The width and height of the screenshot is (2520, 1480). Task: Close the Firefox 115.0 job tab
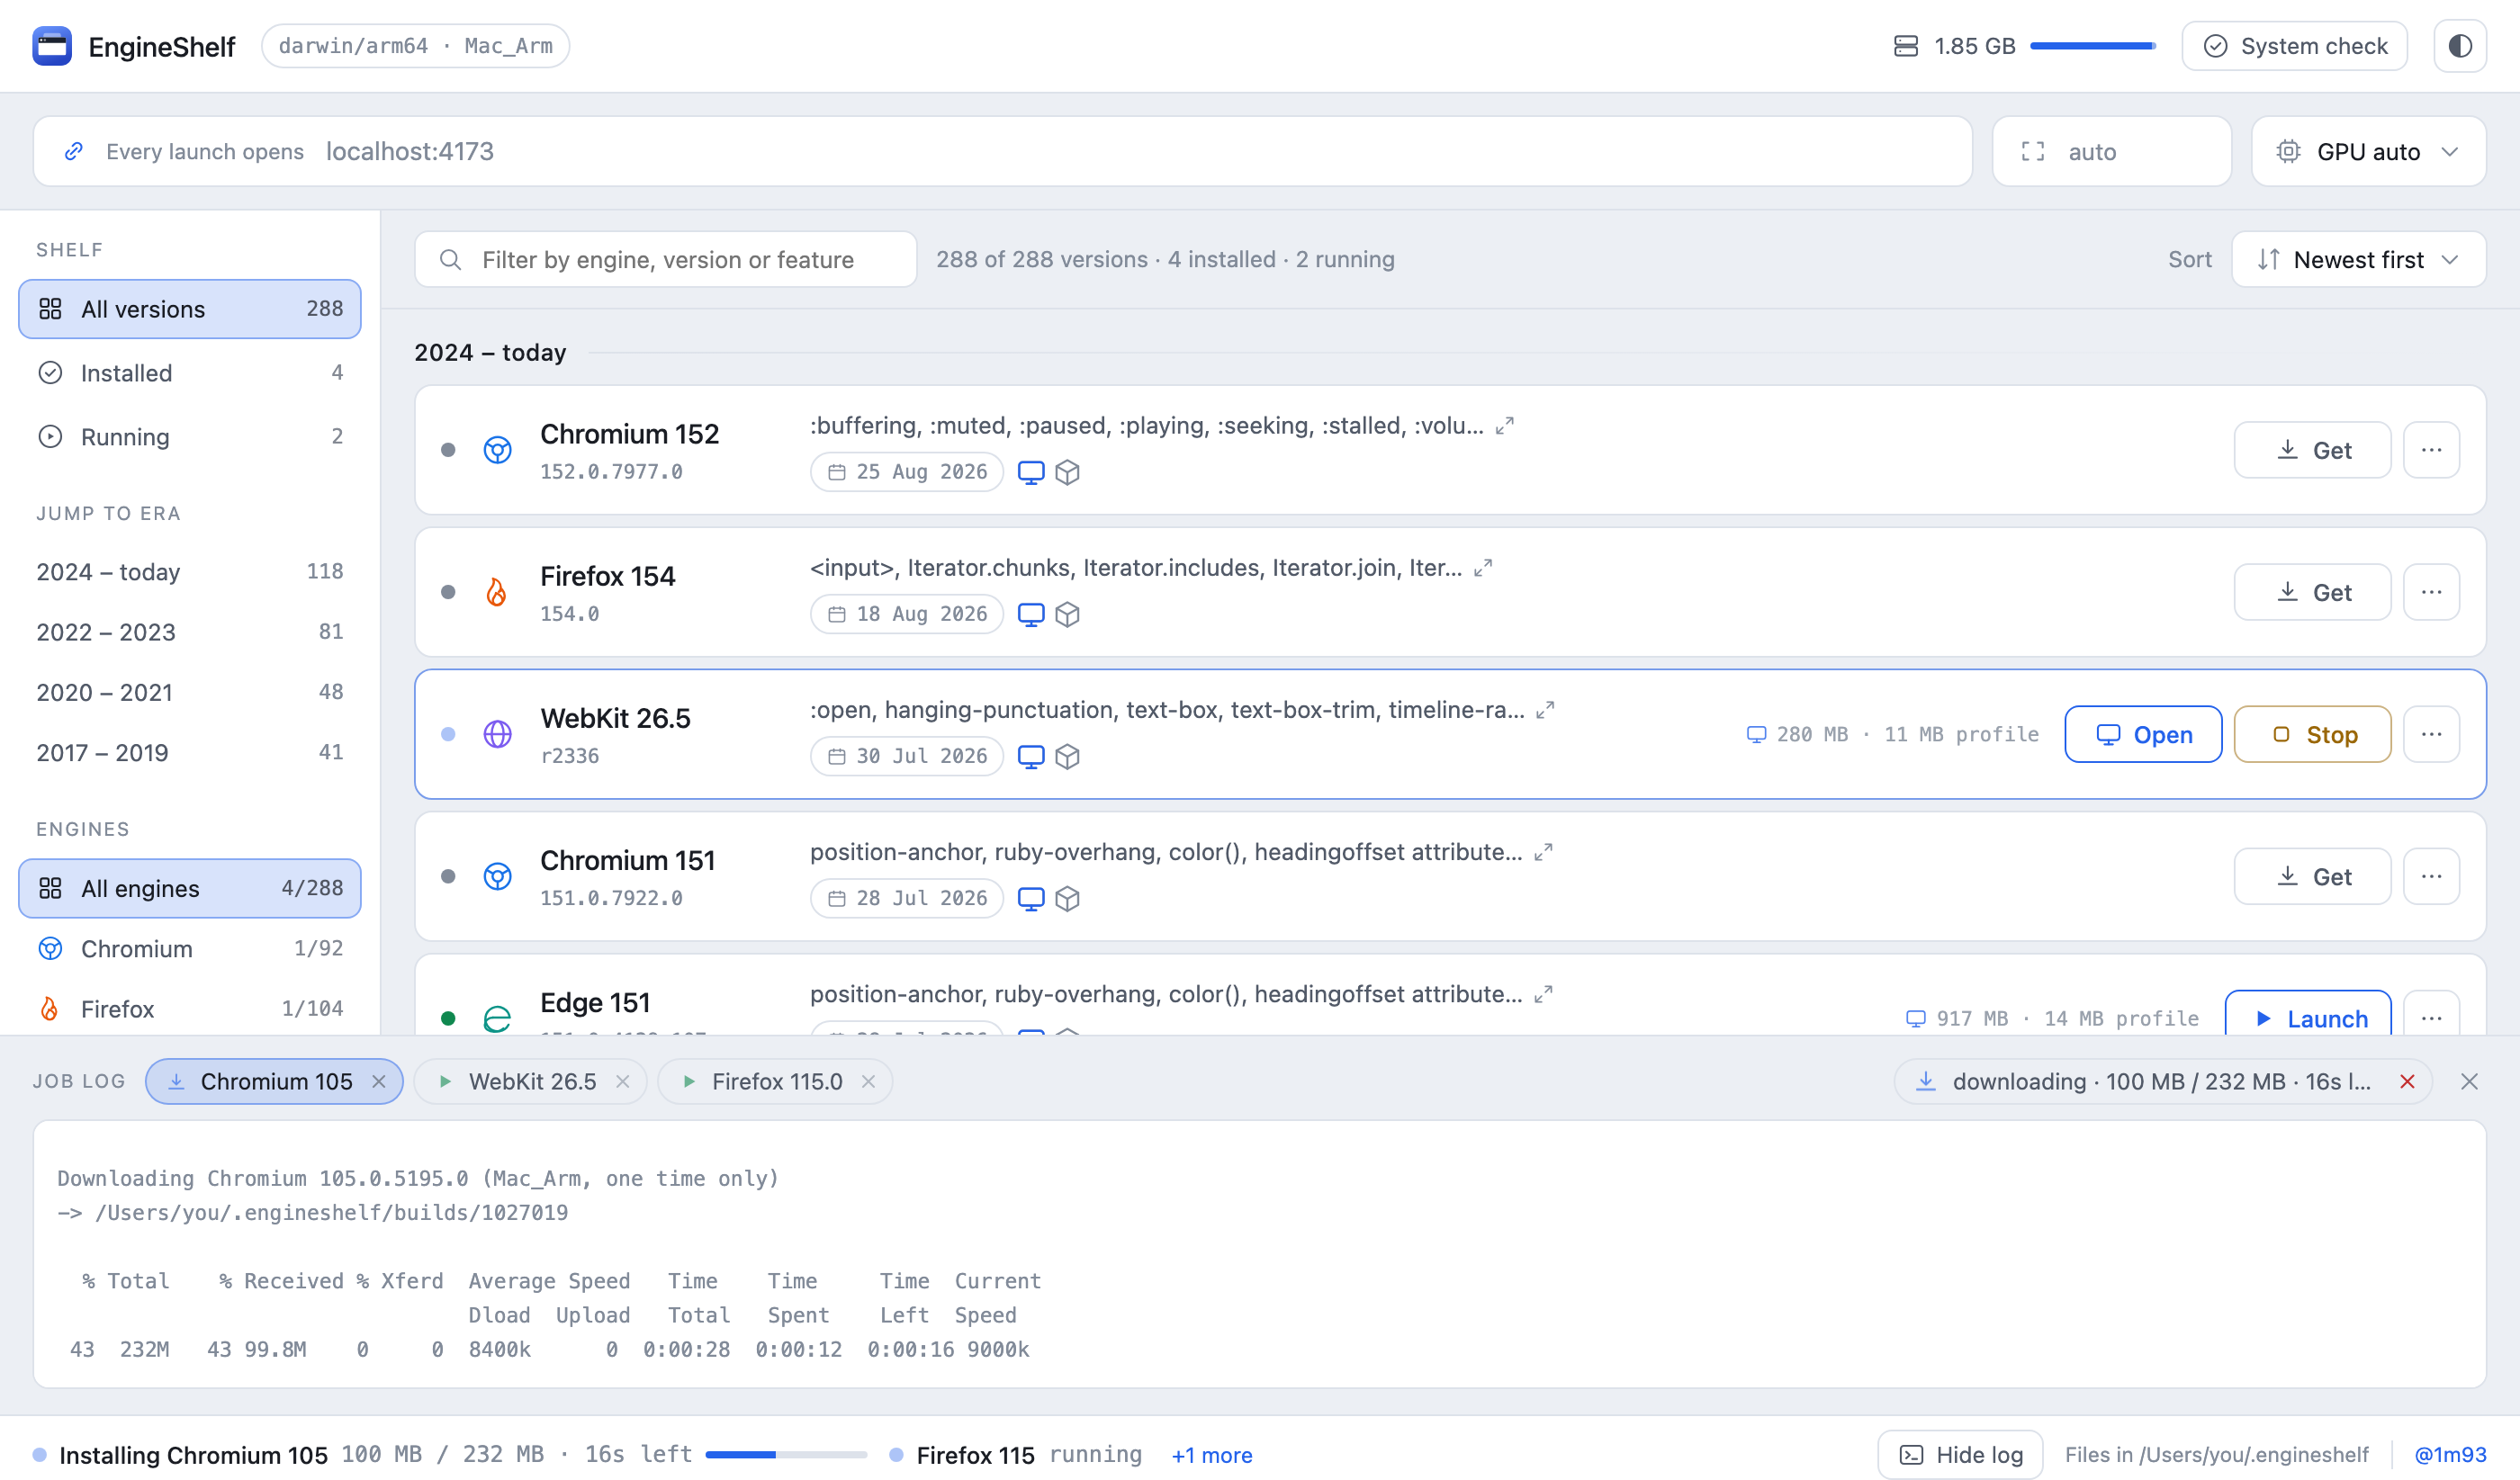coord(868,1081)
